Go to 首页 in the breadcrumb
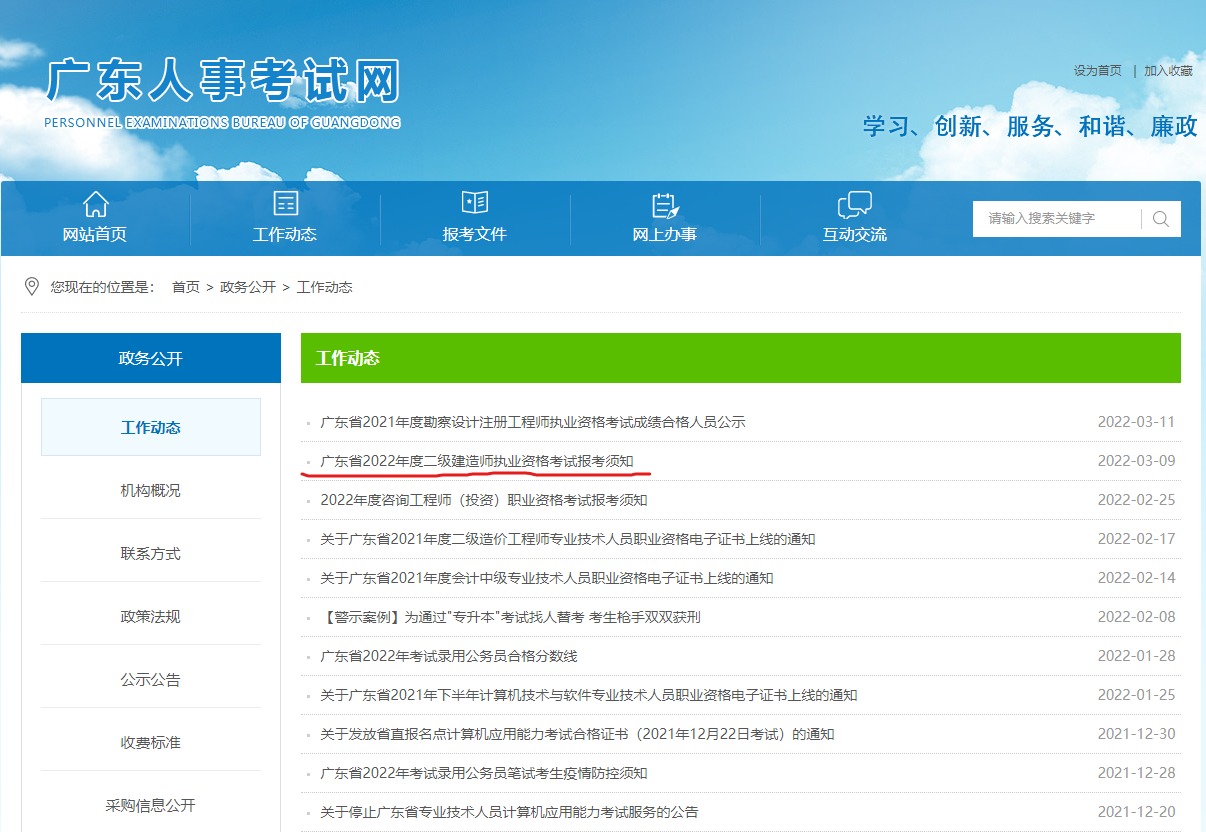The height and width of the screenshot is (832, 1206). pyautogui.click(x=185, y=287)
